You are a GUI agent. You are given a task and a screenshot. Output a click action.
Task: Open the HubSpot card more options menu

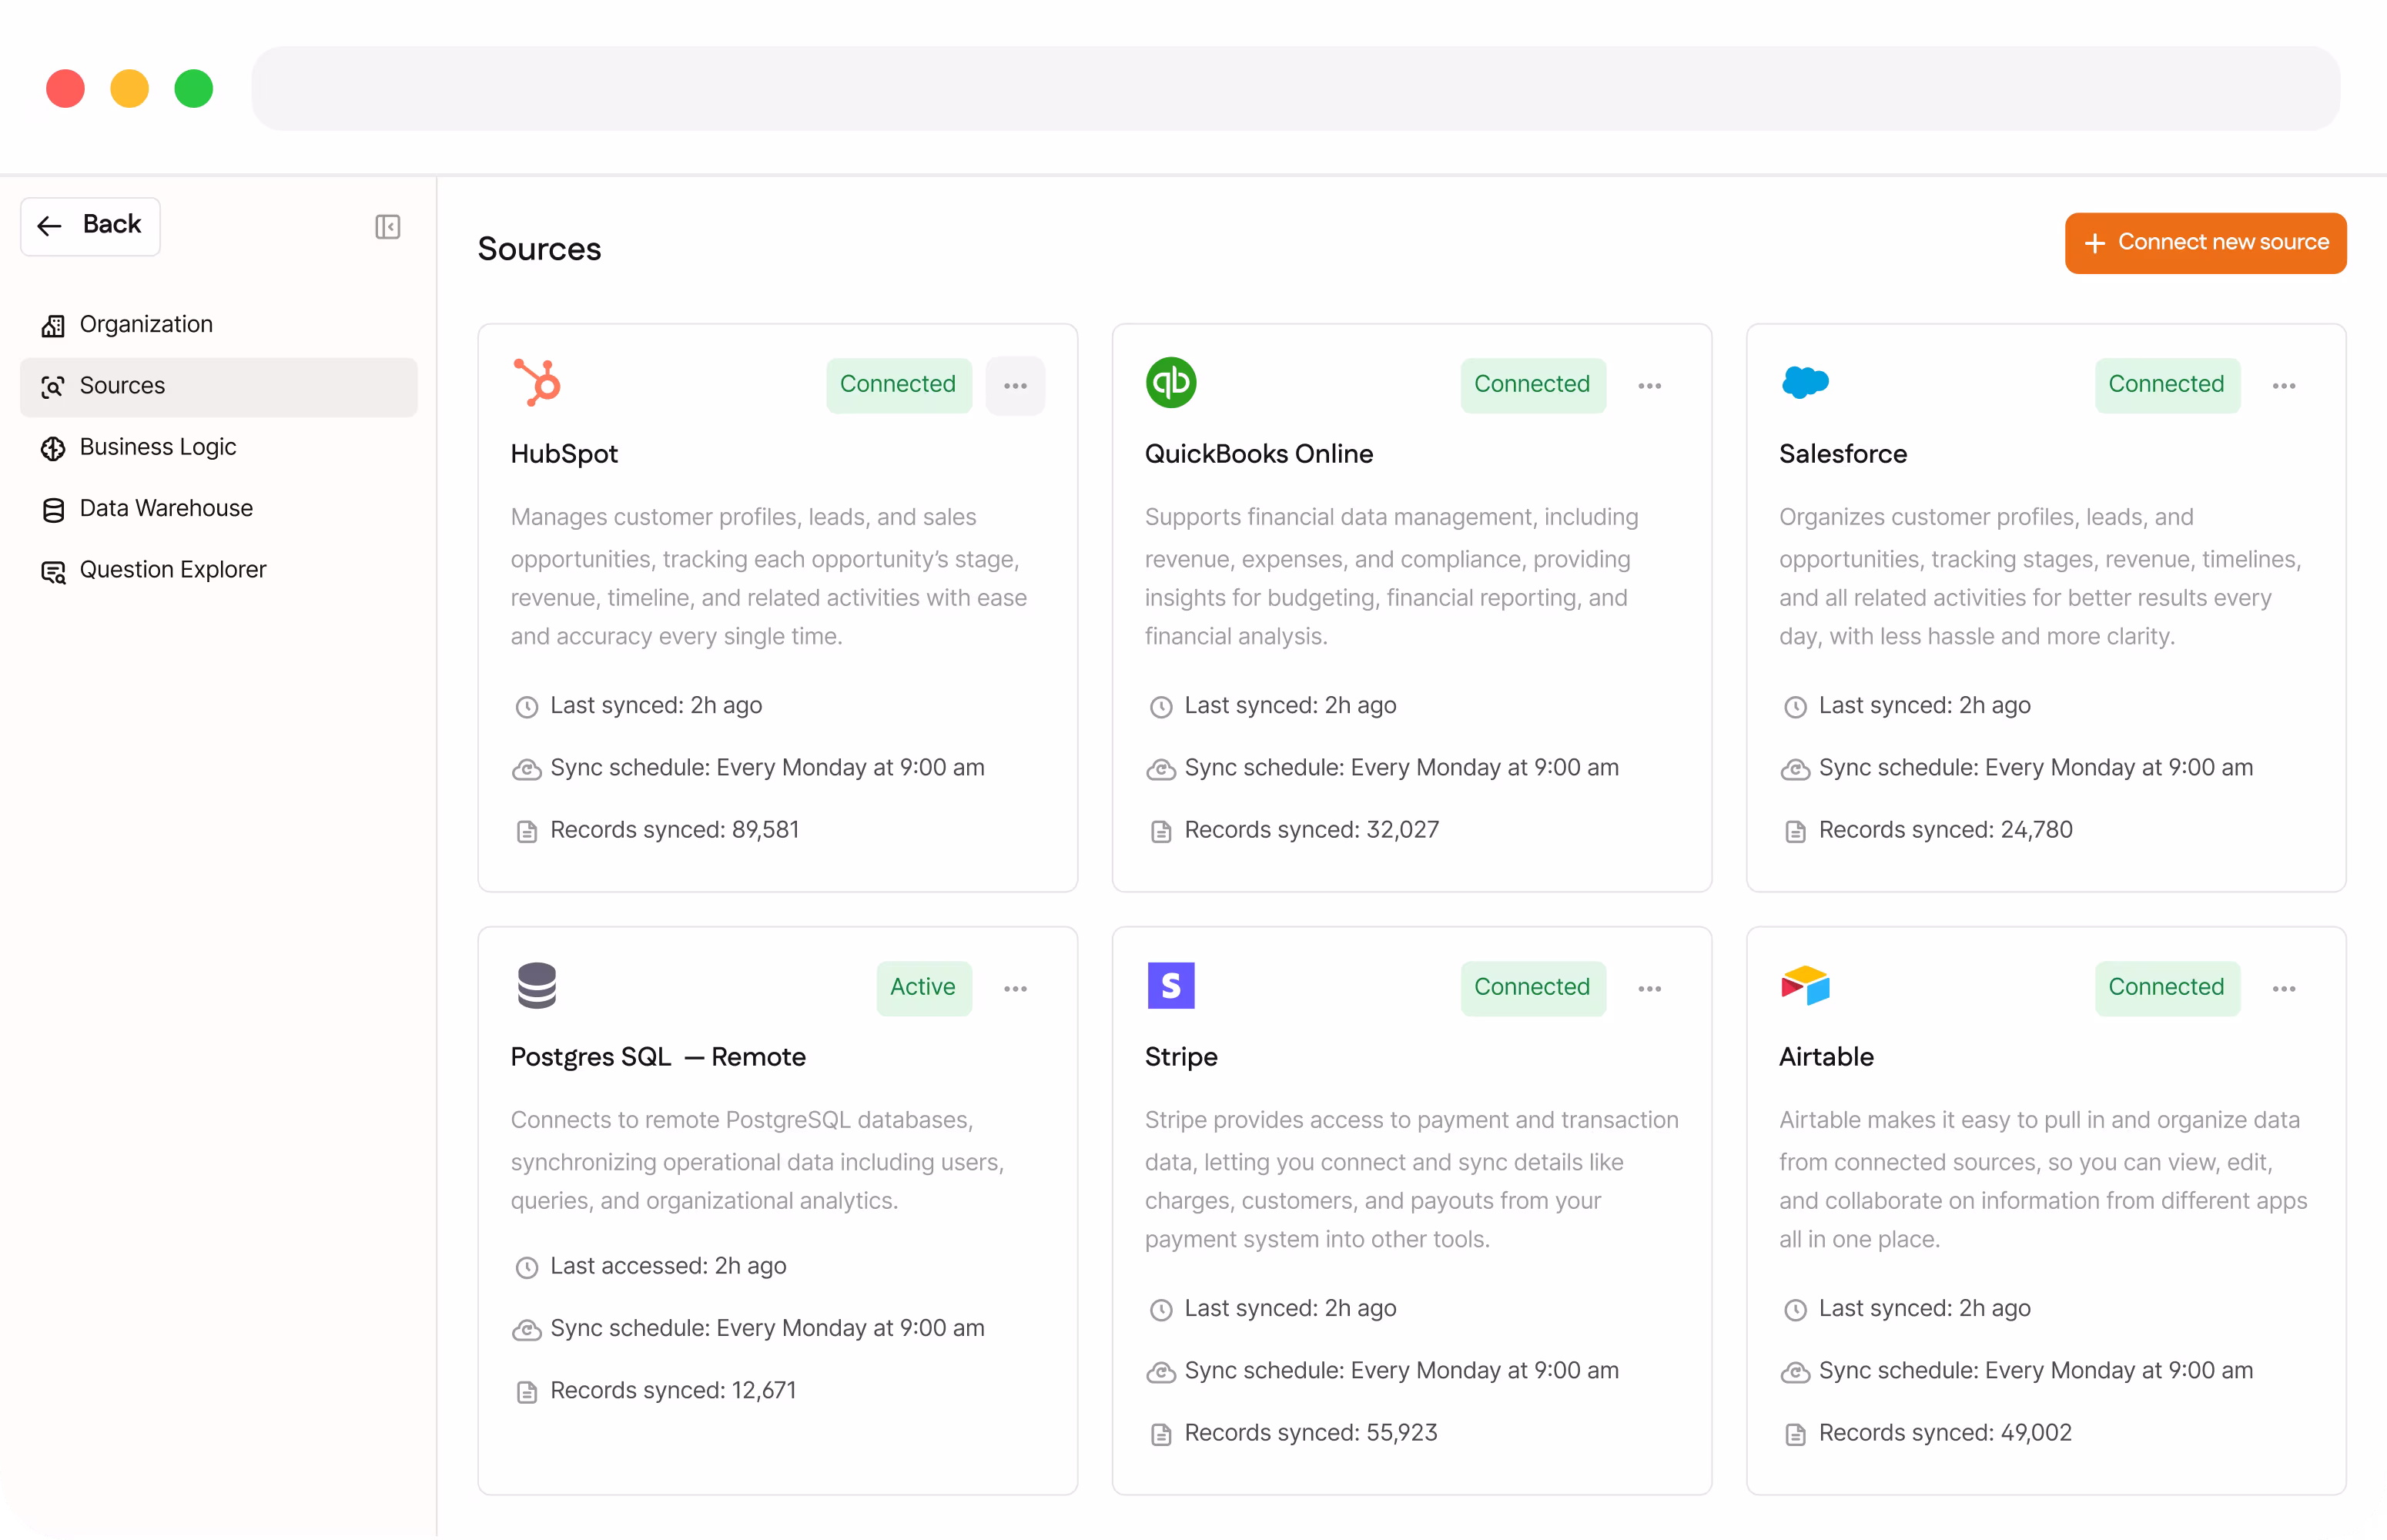point(1015,385)
